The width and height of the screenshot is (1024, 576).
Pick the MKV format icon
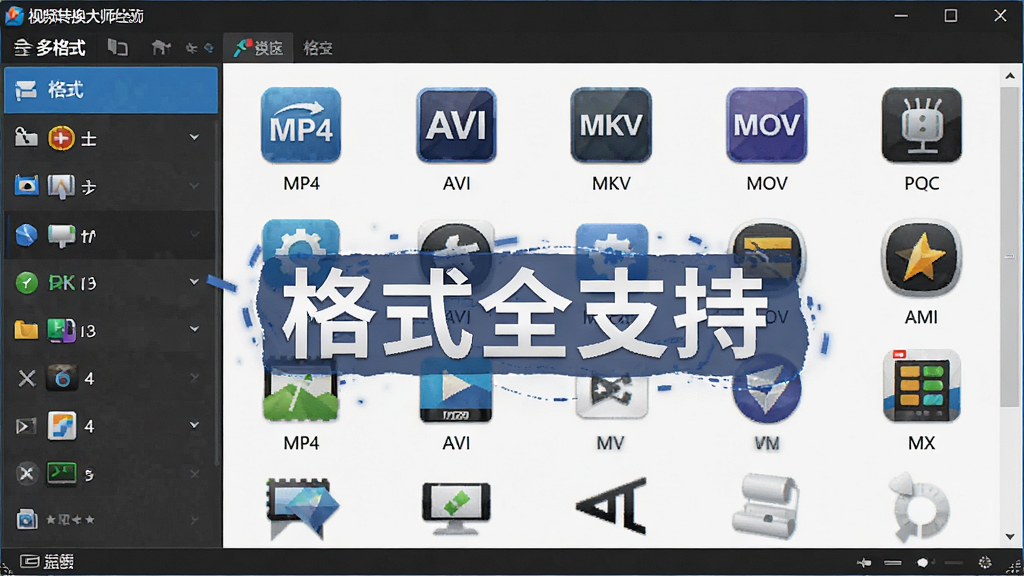point(611,125)
